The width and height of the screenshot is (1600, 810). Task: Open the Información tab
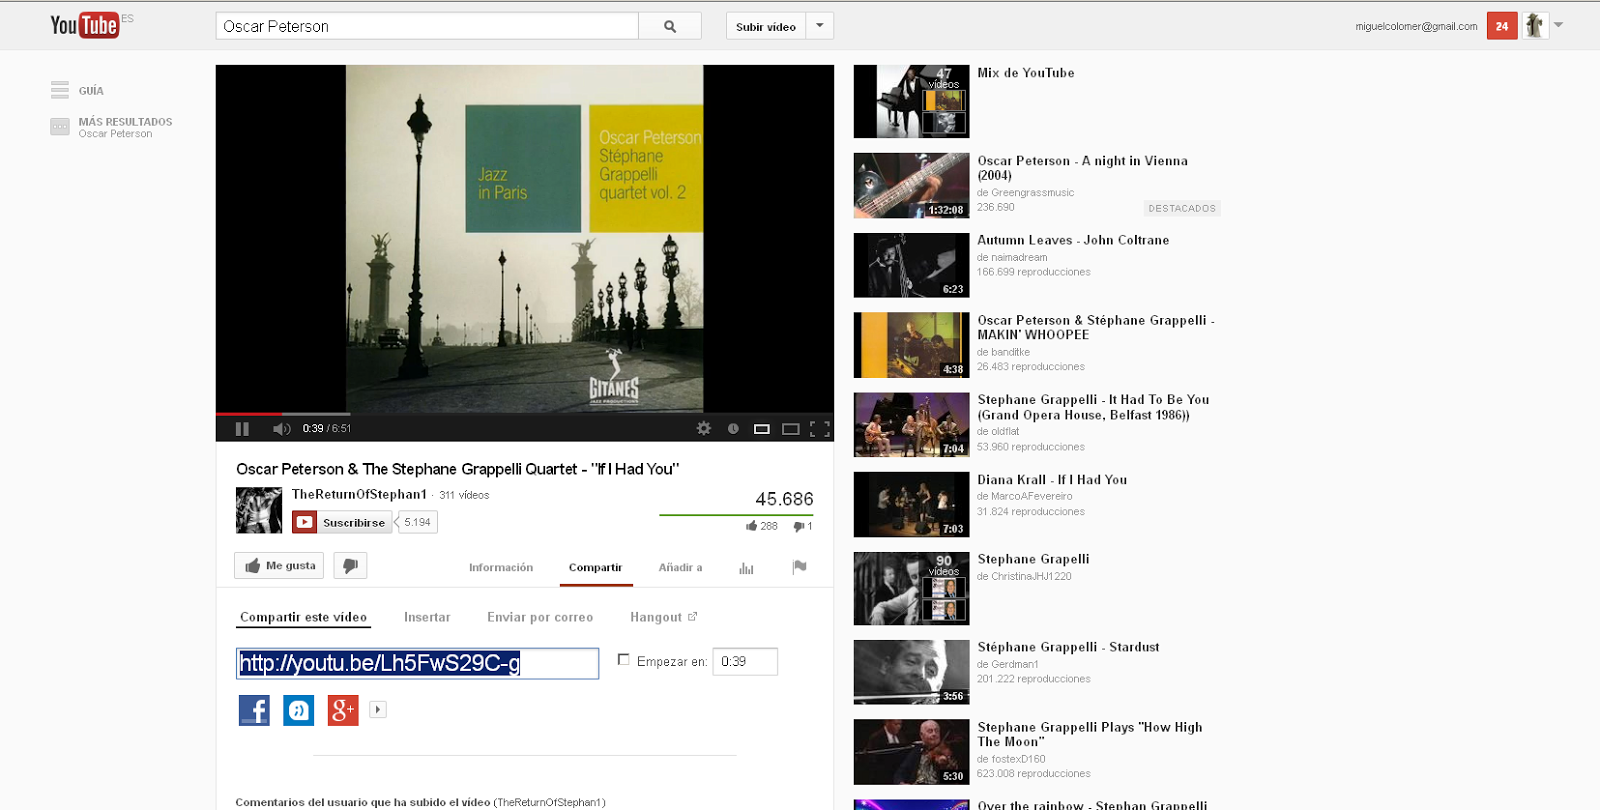coord(501,567)
